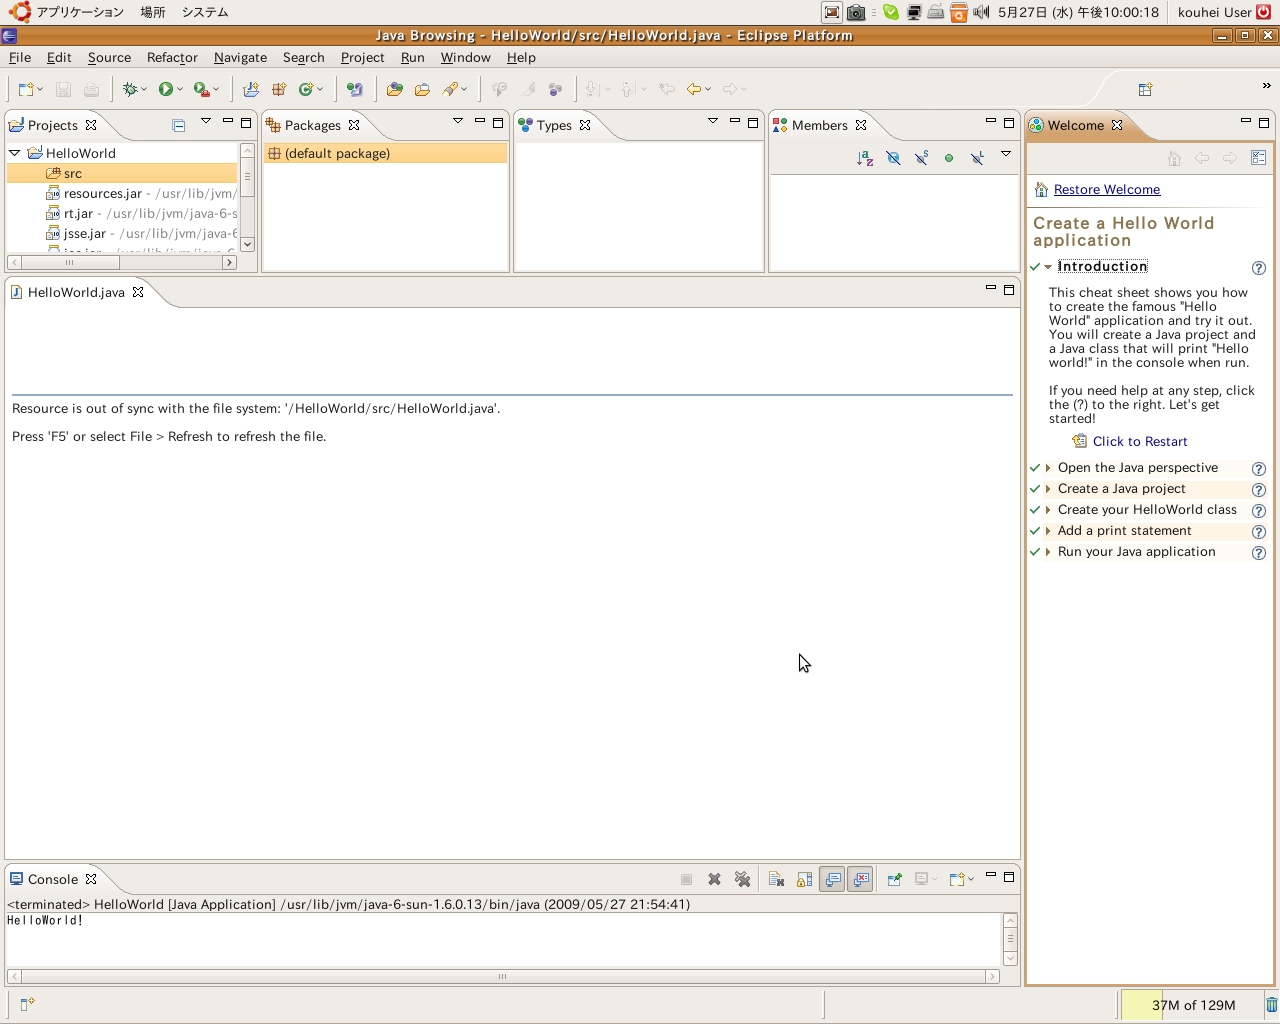Click the Restore Welcome link
The width and height of the screenshot is (1280, 1024).
(x=1106, y=190)
